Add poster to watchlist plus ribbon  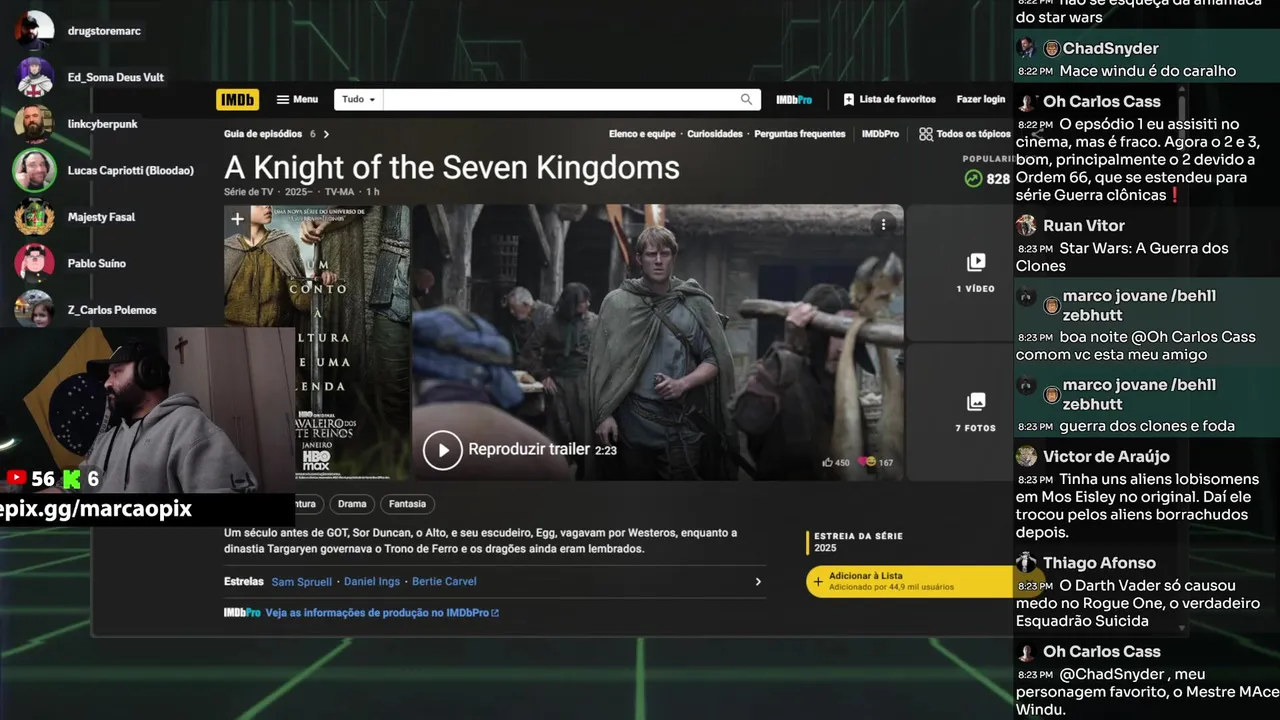pos(237,219)
